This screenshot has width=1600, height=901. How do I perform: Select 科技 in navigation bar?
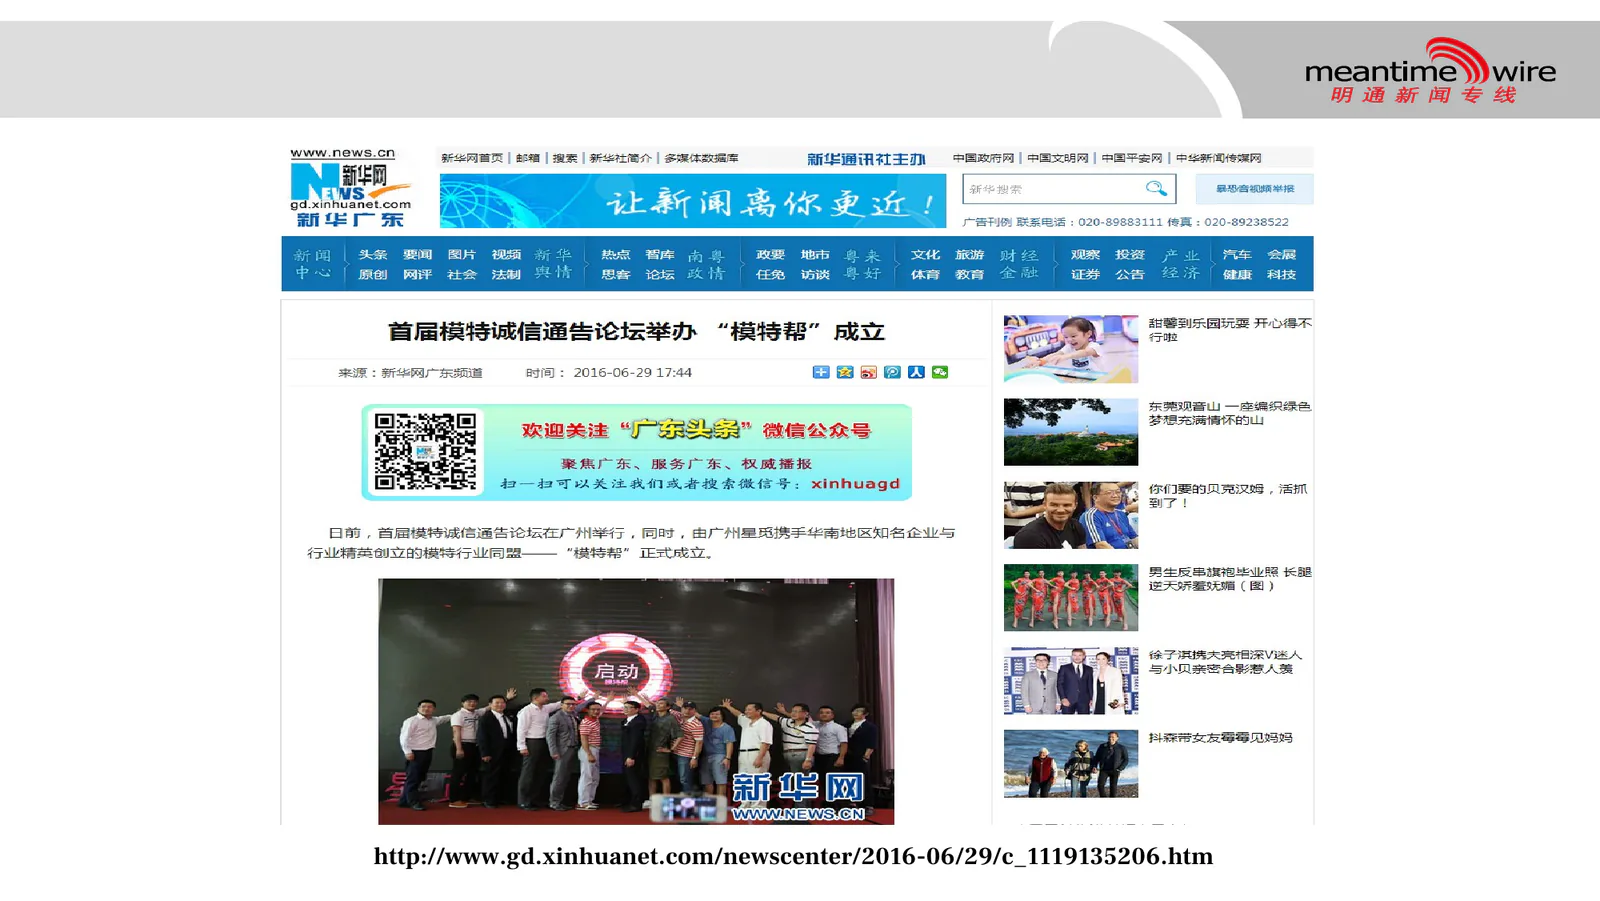coord(1282,275)
